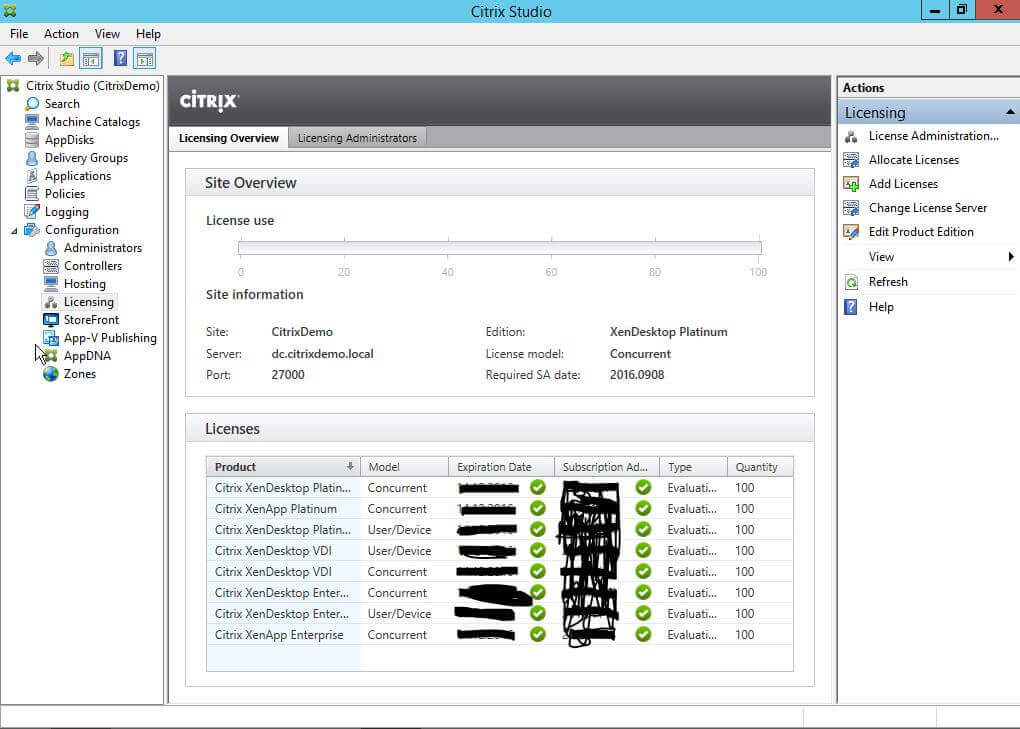Click Add Licenses action
Screen dimensions: 1020x729
[x=903, y=184]
